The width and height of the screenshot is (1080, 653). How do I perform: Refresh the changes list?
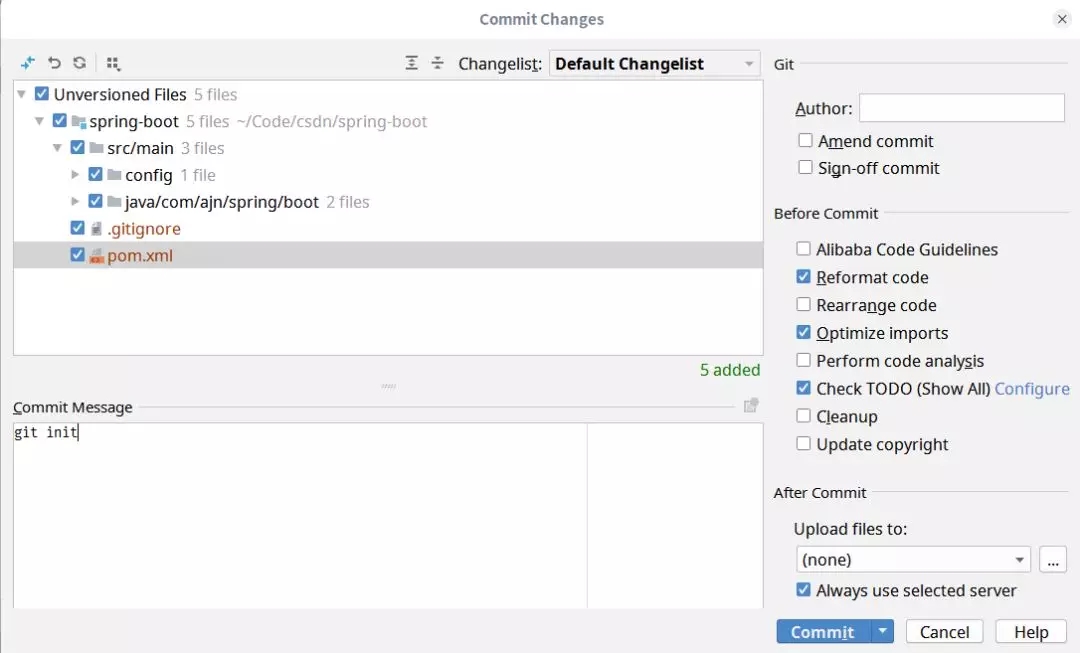80,63
